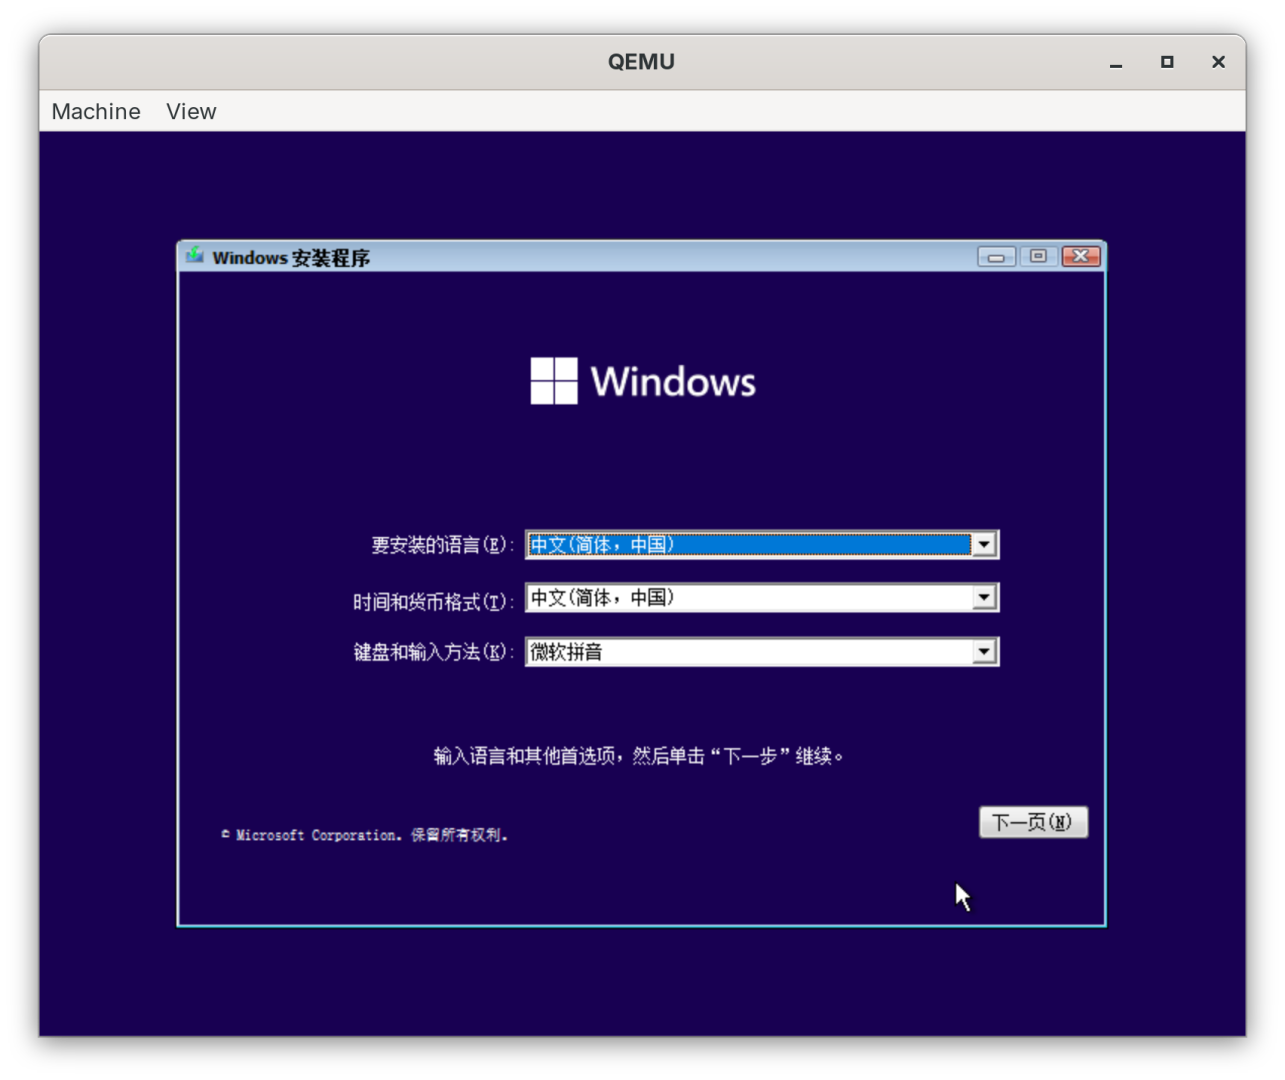Minimize the Windows 安装程序 dialog
This screenshot has height=1080, width=1285.
(996, 257)
